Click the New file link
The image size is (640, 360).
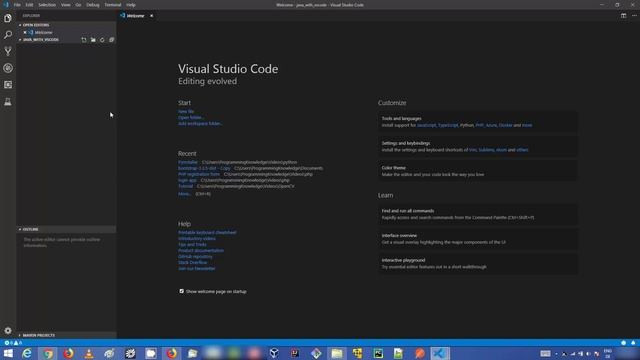point(186,111)
